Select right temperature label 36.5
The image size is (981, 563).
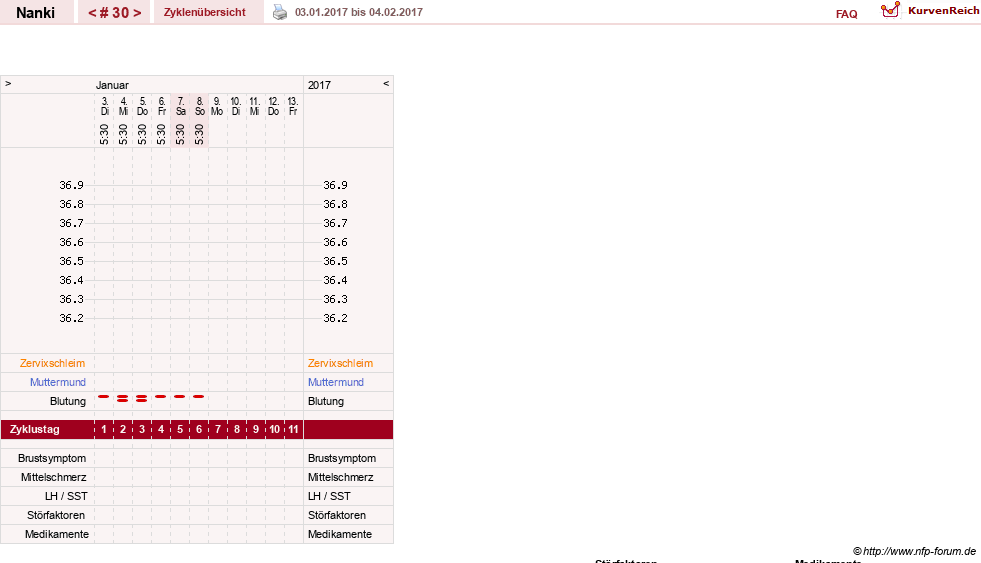(x=335, y=261)
